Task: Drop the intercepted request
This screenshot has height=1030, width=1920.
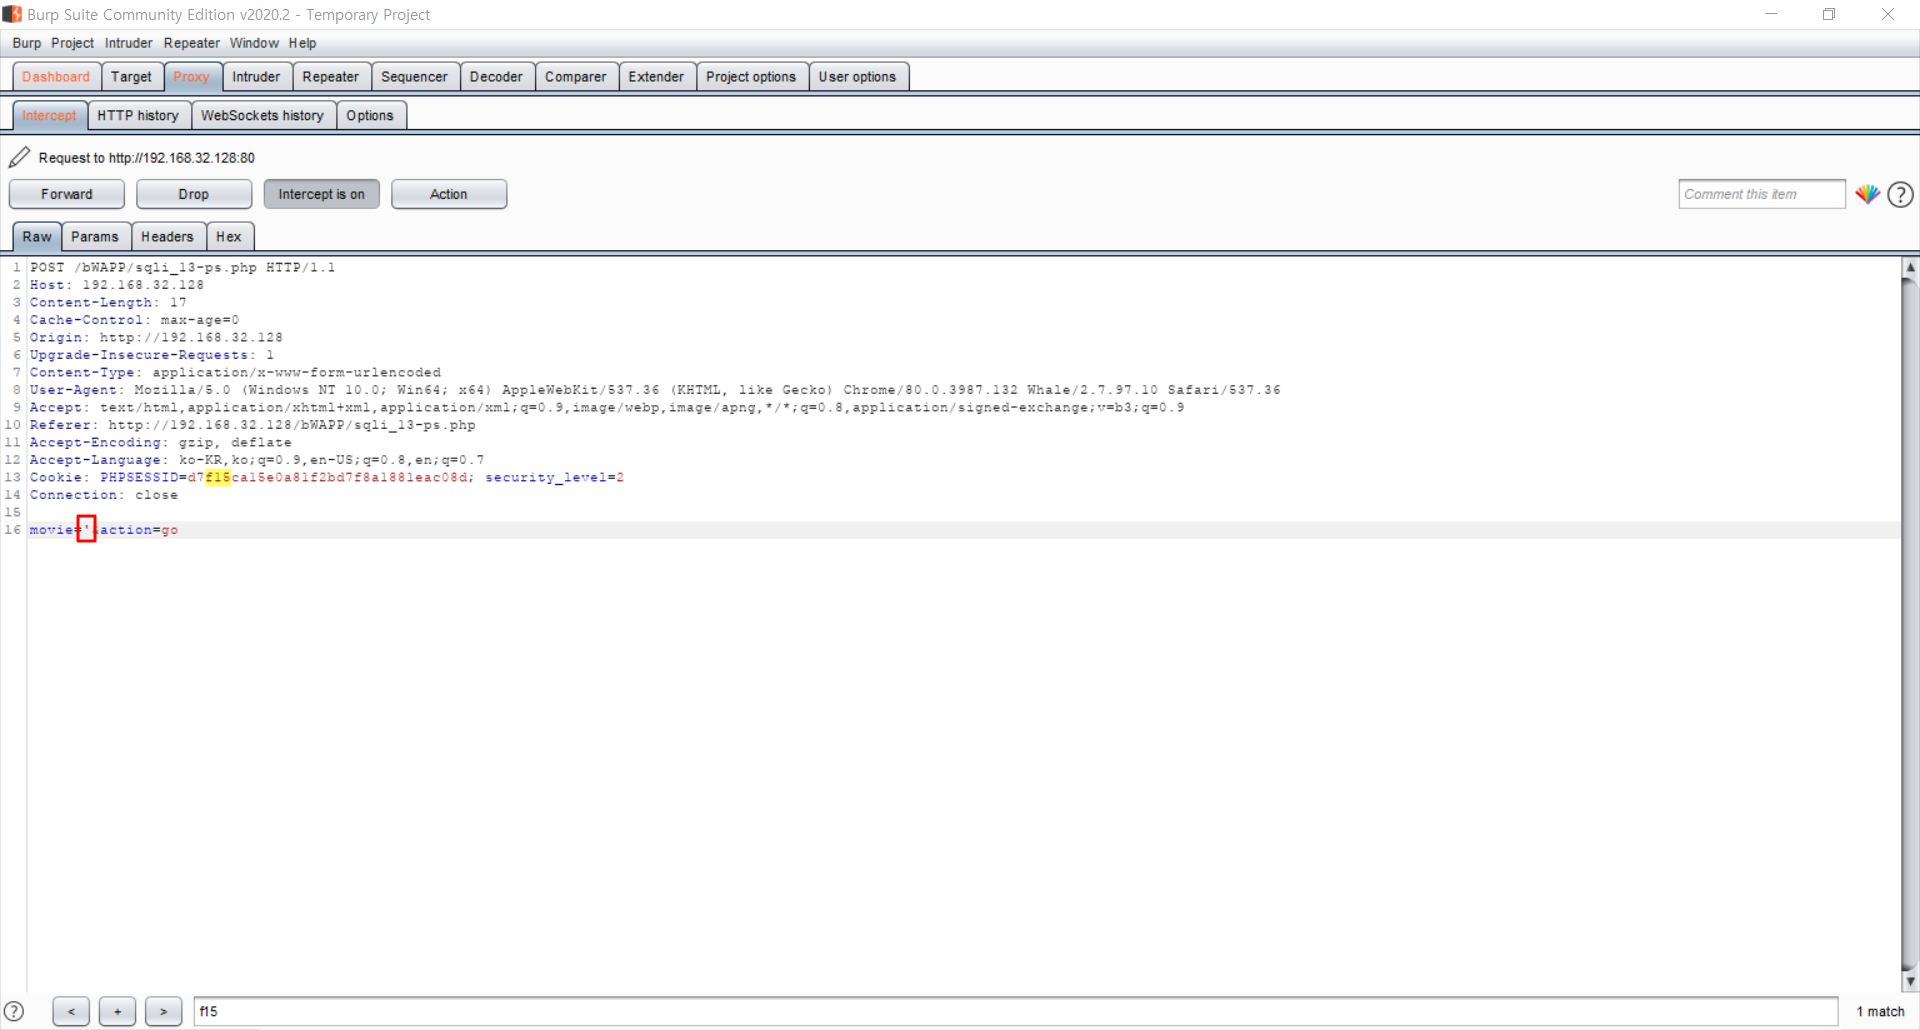Action: 194,194
